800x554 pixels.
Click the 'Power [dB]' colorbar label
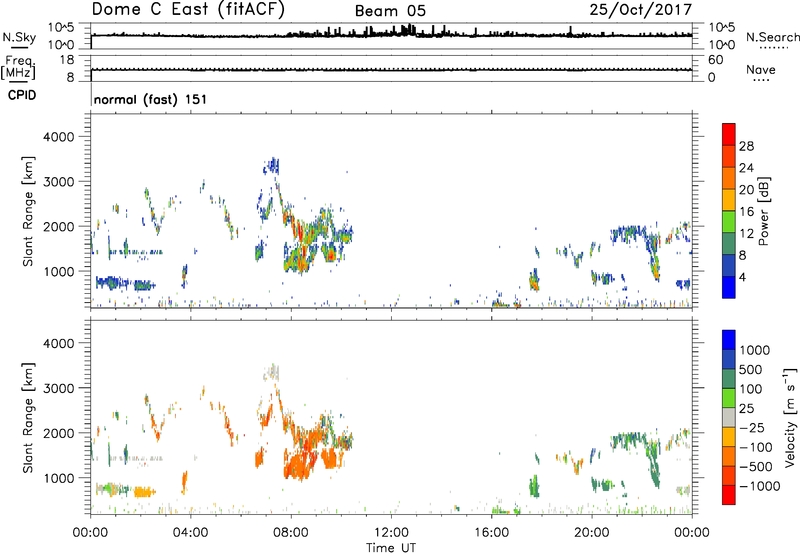pos(763,211)
